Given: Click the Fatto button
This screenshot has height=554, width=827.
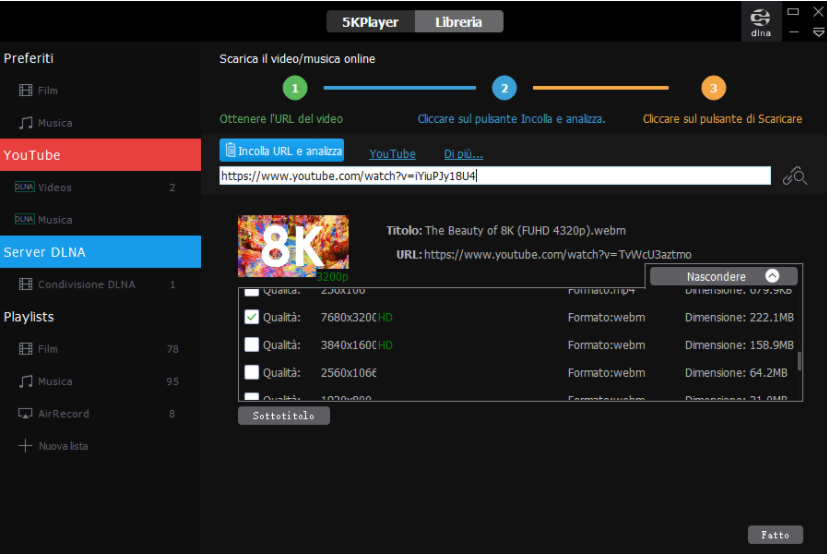Looking at the screenshot, I should click(775, 535).
